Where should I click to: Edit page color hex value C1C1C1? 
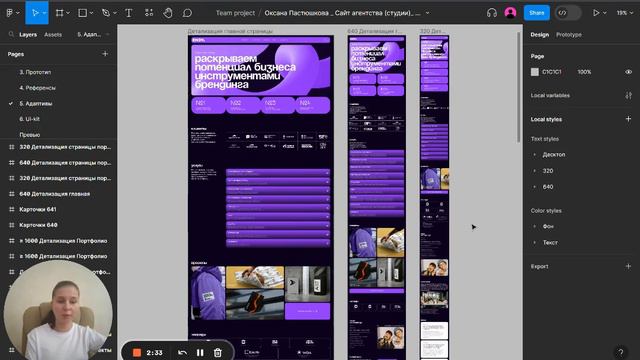552,72
